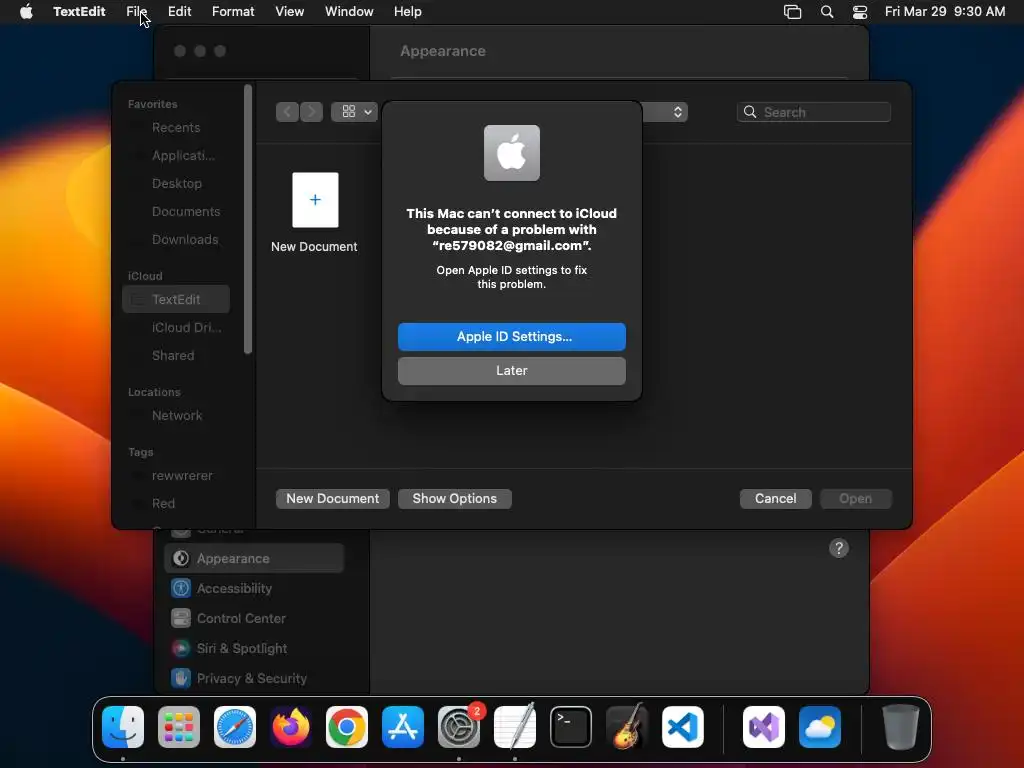Screen dimensions: 1024x768
Task: Select Downloads in the sidebar
Action: point(176,240)
